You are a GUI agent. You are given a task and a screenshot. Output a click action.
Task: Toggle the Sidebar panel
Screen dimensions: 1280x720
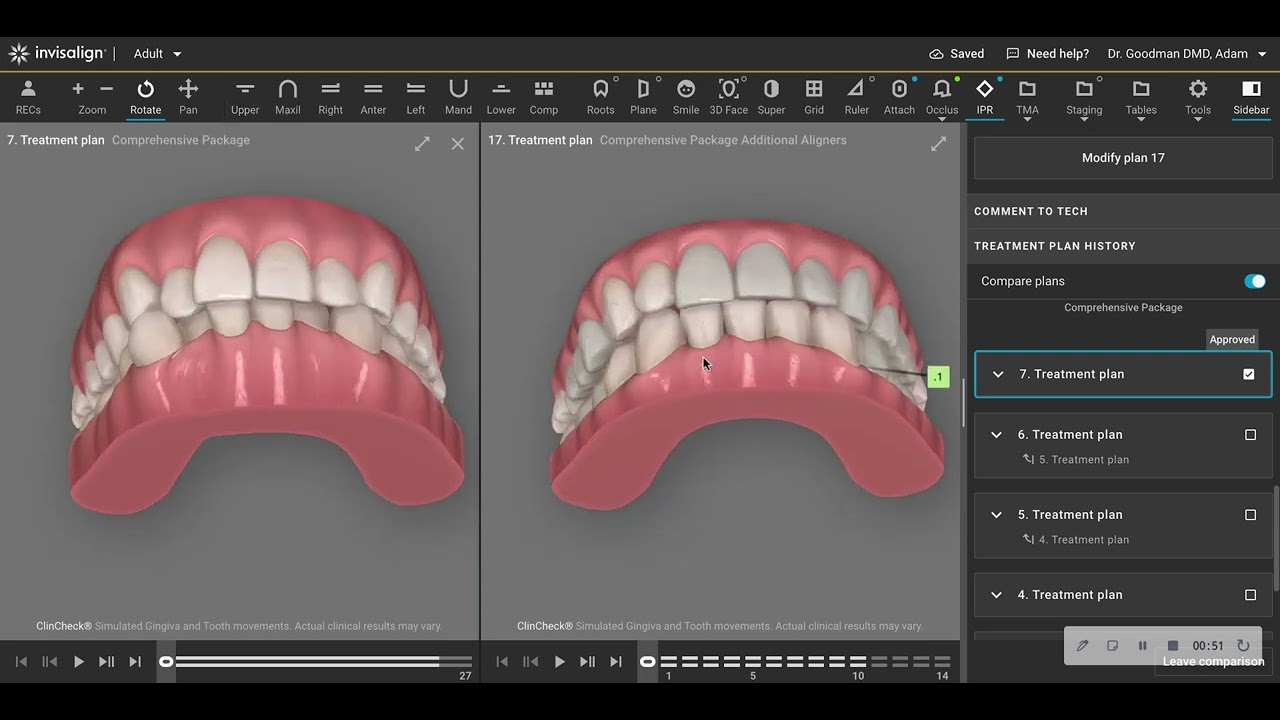1251,97
